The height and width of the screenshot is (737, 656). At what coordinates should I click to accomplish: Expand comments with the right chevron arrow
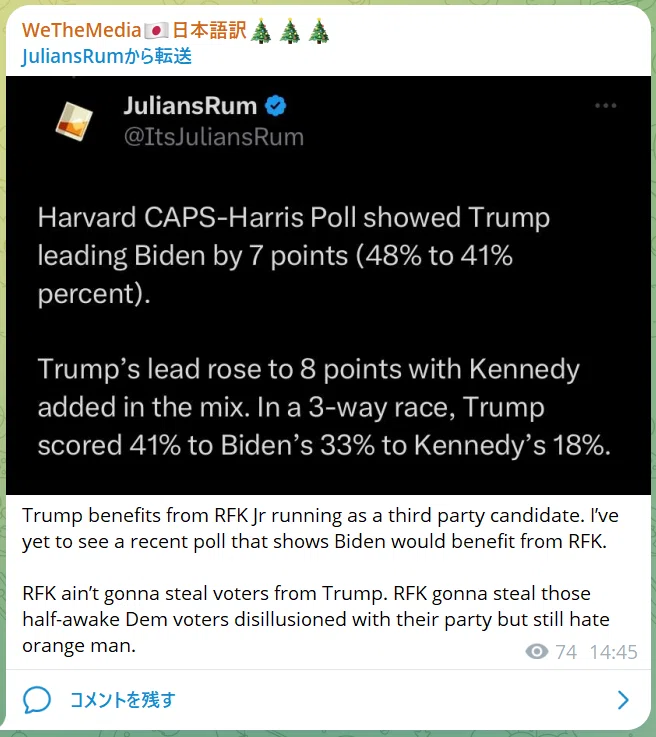623,700
